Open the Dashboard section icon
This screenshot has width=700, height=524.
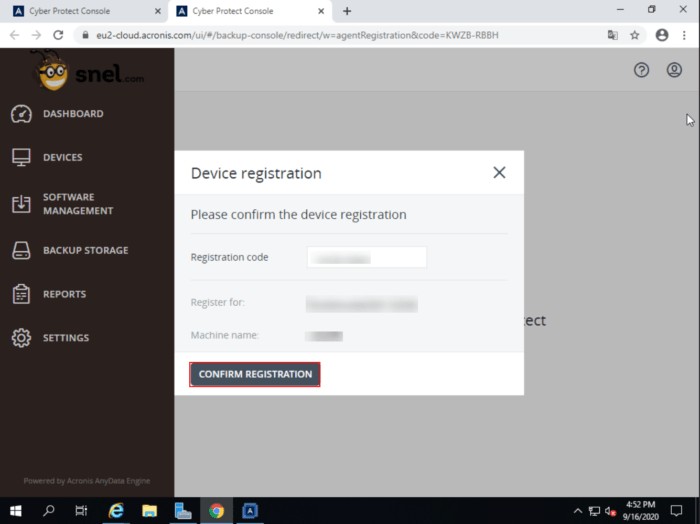point(21,114)
